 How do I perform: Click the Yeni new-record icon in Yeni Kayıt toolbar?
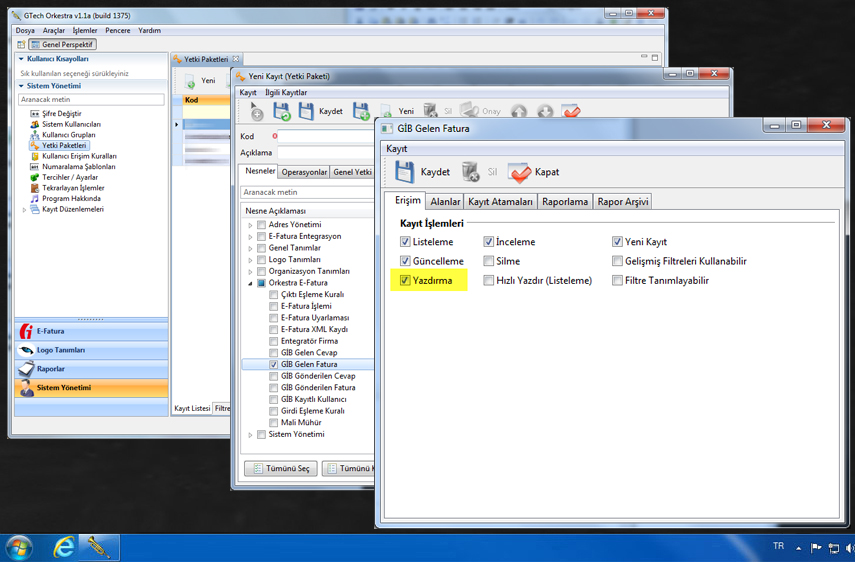click(x=386, y=112)
